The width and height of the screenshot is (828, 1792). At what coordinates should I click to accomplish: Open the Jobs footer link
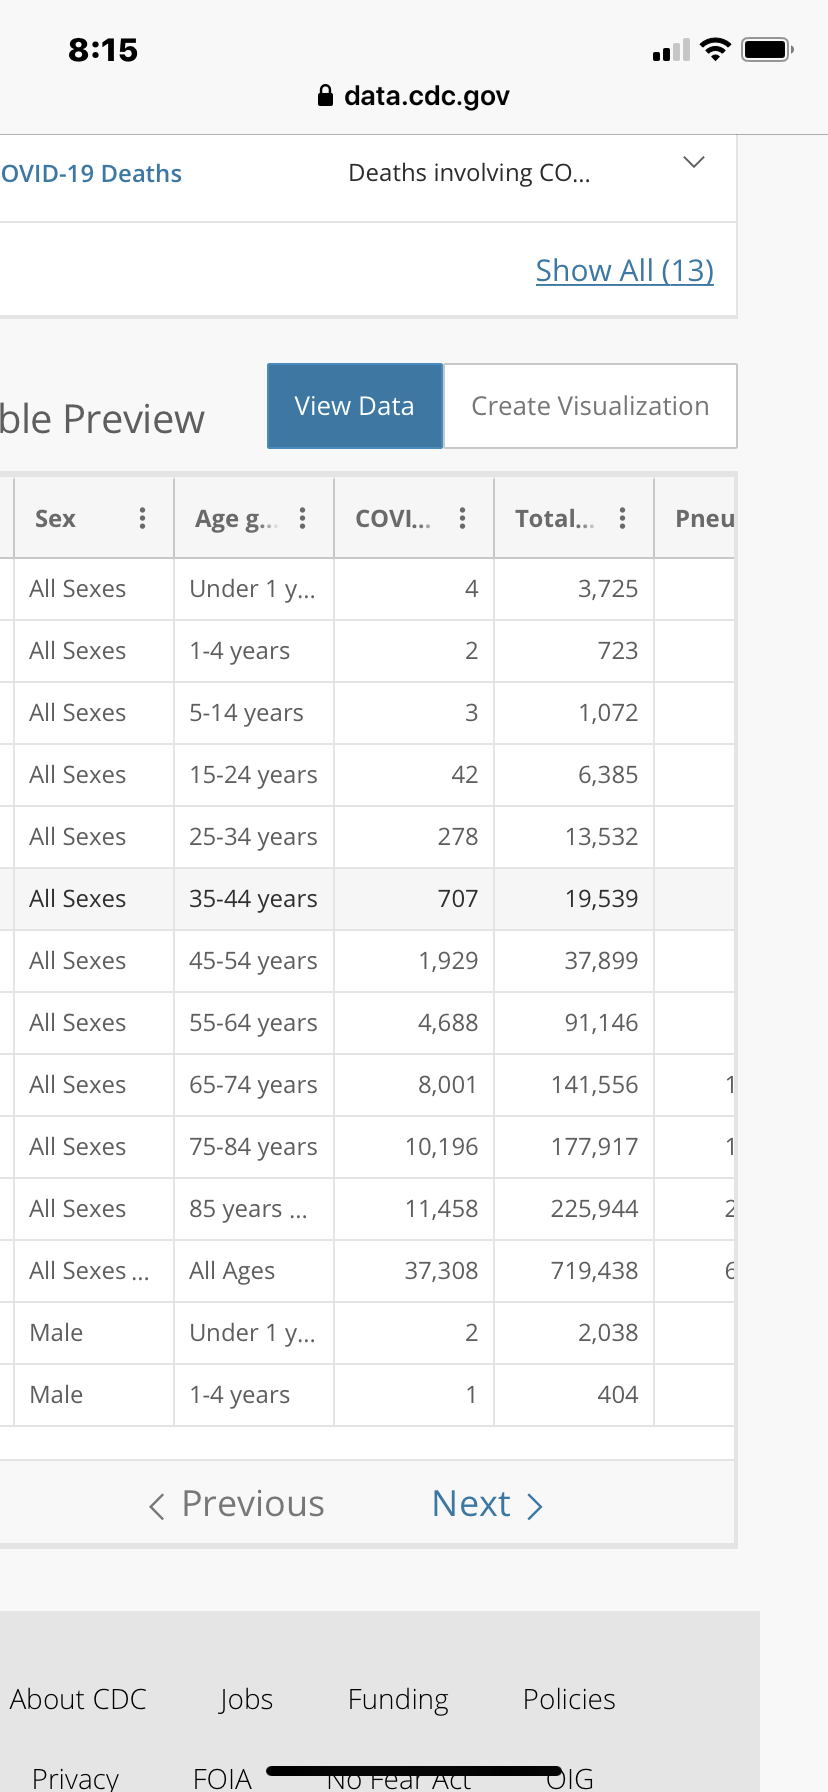click(x=246, y=1699)
